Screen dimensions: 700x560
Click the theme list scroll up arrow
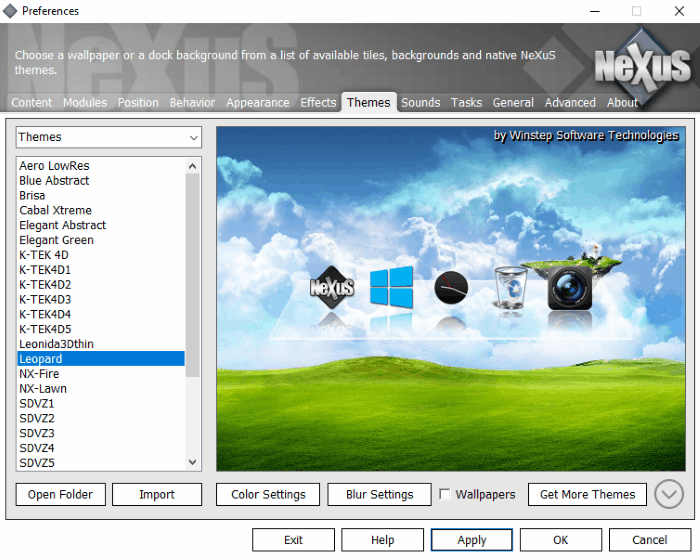click(192, 166)
